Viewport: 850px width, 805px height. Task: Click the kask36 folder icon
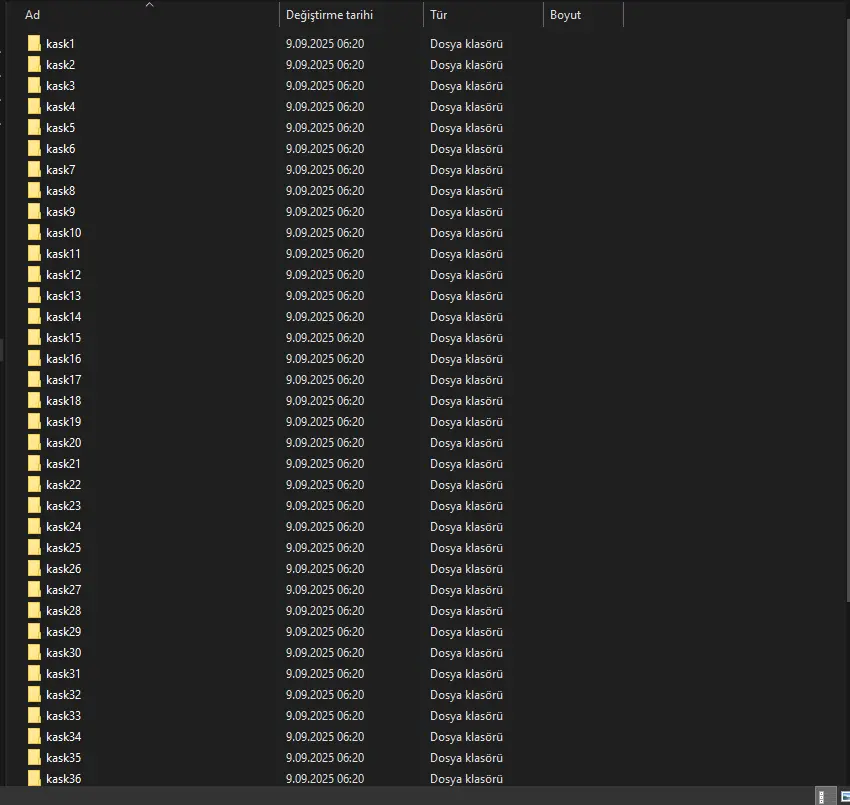coord(34,779)
